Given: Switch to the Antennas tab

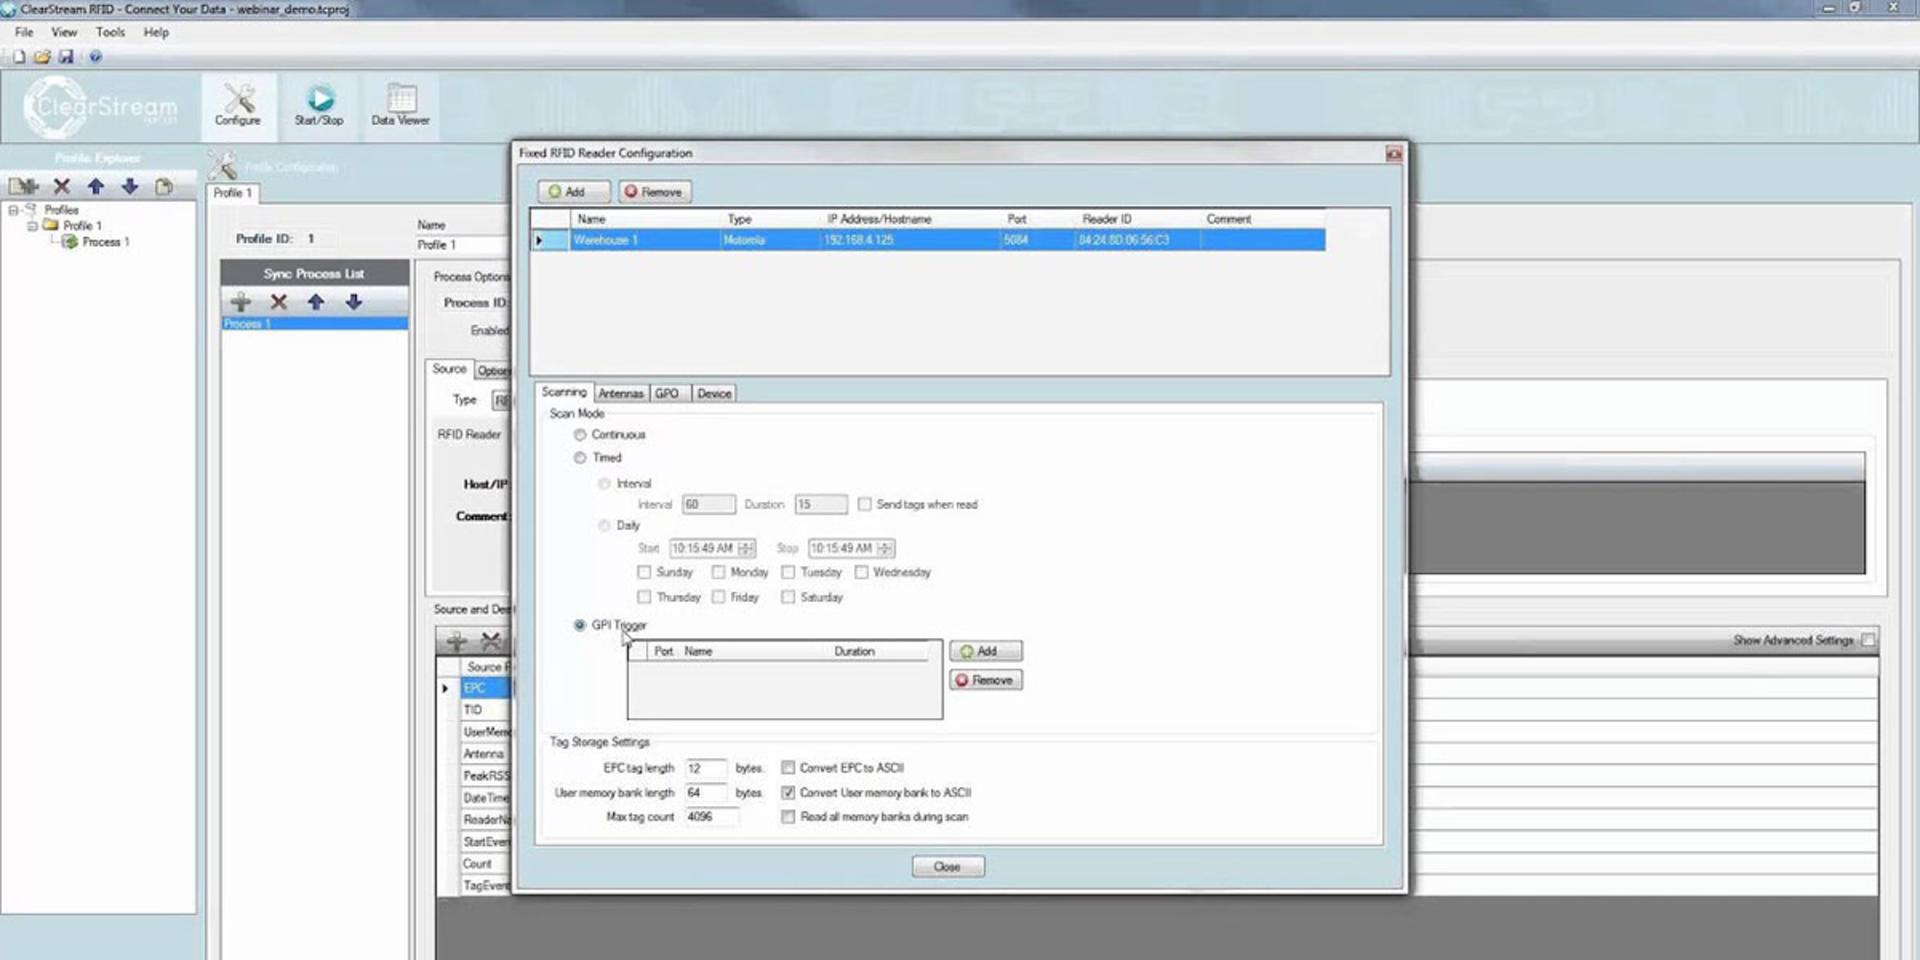Looking at the screenshot, I should click(621, 394).
